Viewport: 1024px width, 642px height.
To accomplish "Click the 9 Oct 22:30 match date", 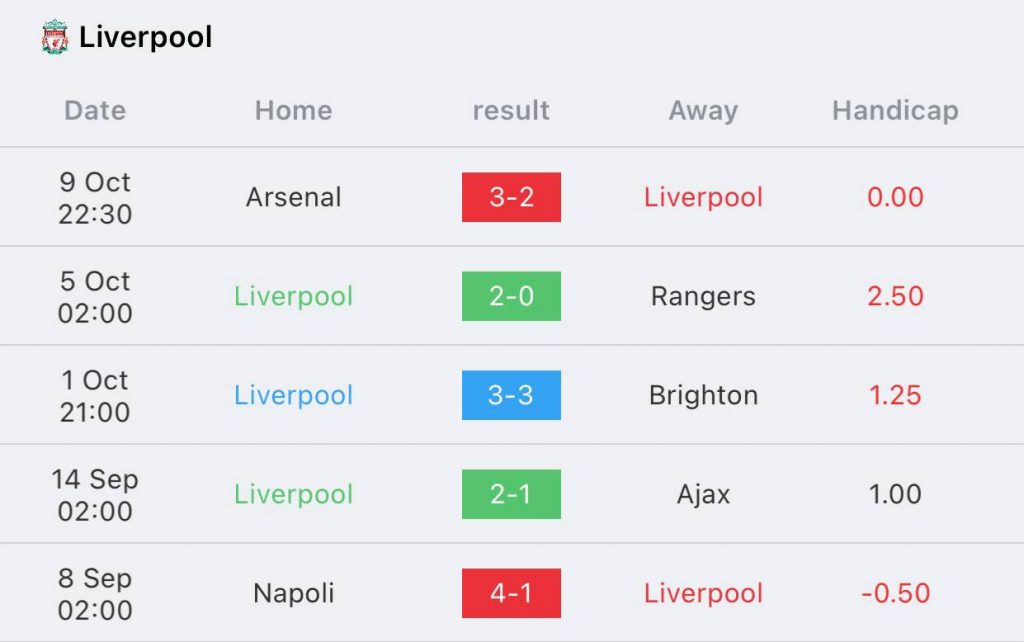I will [95, 198].
